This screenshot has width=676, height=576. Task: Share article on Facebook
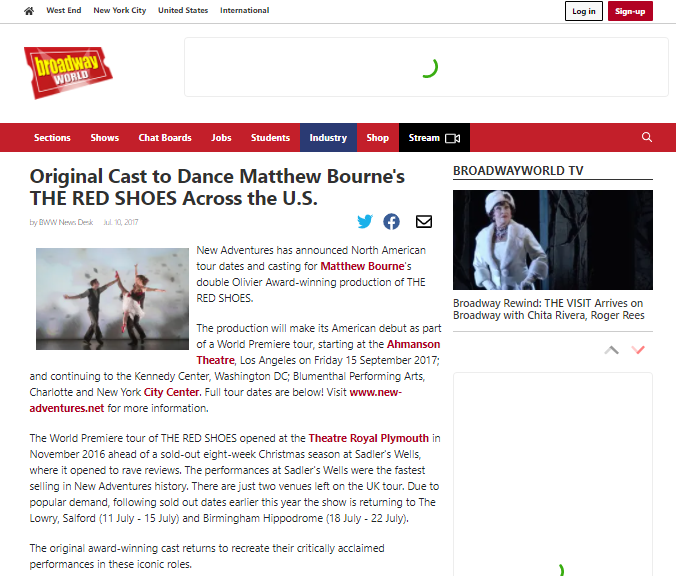pos(391,222)
